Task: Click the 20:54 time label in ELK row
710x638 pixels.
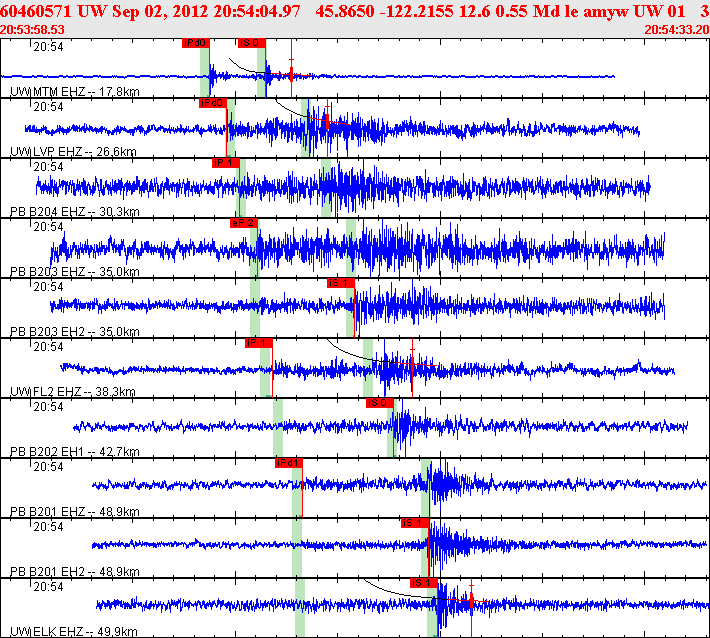Action: 48,587
